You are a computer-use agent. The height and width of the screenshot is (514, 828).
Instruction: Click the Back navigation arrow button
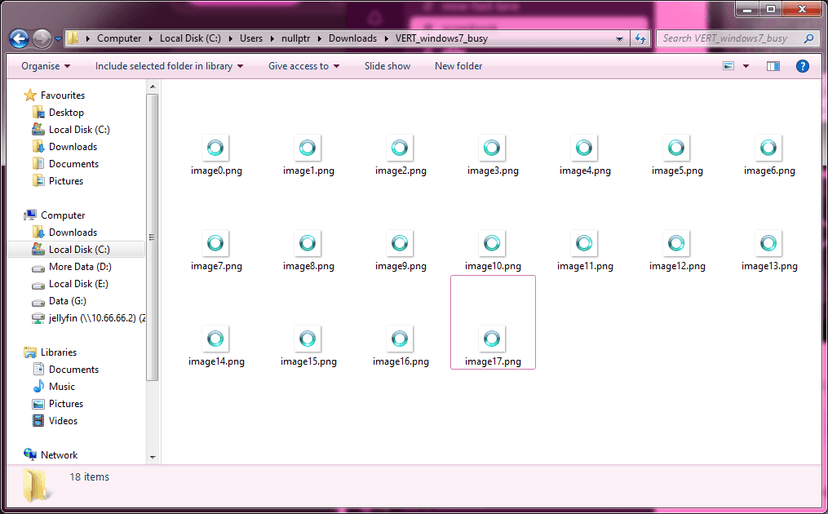pos(18,39)
